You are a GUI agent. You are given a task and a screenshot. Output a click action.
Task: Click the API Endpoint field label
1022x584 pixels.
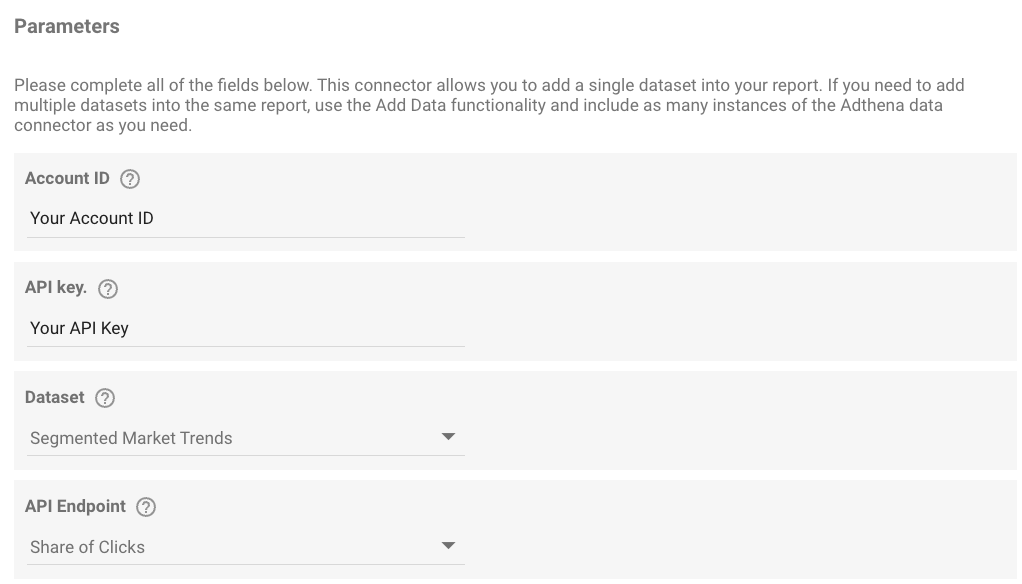click(x=76, y=506)
